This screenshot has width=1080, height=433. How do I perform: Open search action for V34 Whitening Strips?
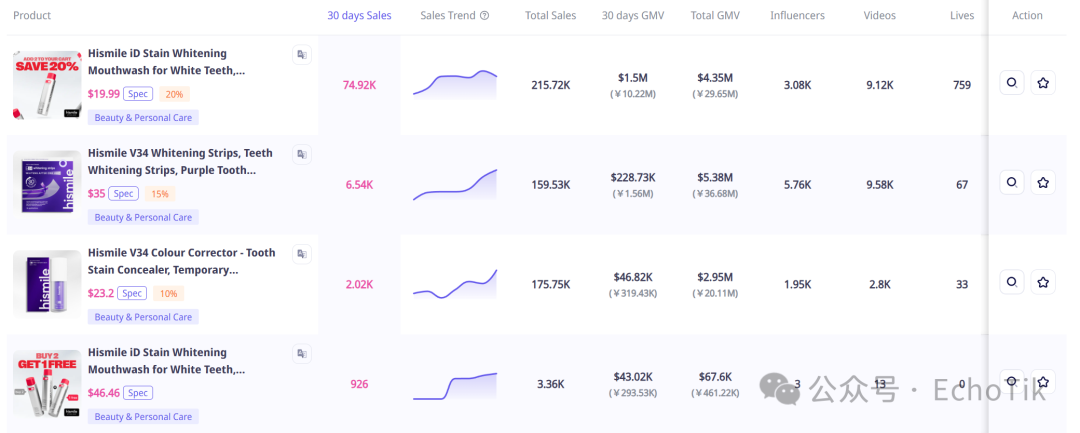pos(1012,182)
